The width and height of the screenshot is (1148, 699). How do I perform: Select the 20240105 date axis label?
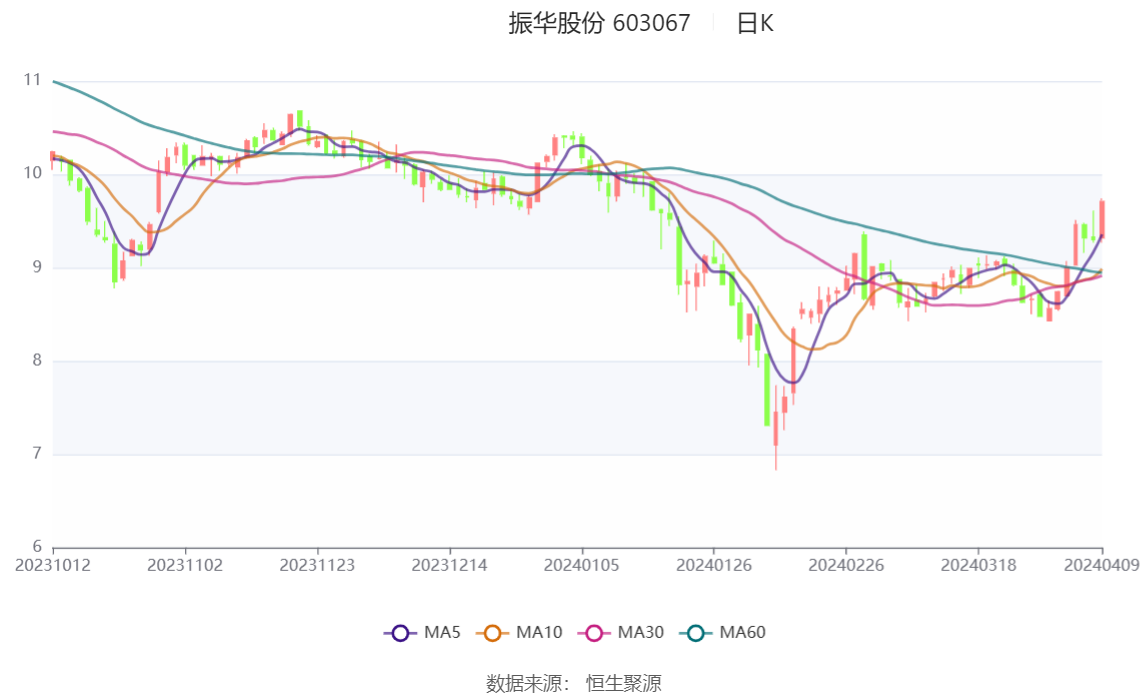581,566
